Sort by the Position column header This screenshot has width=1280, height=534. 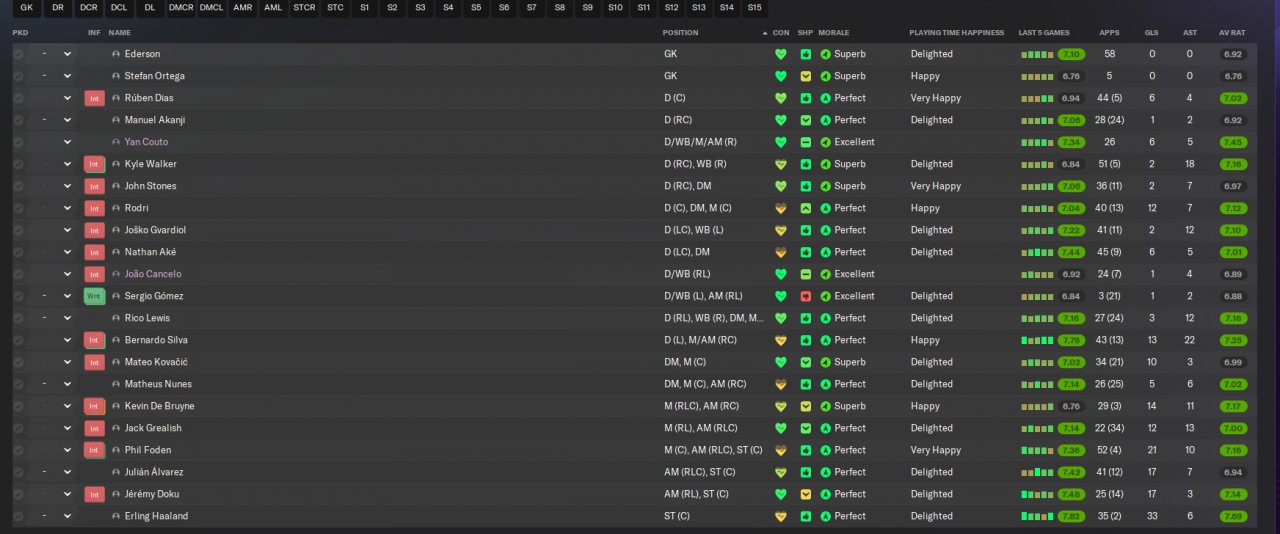pos(680,33)
